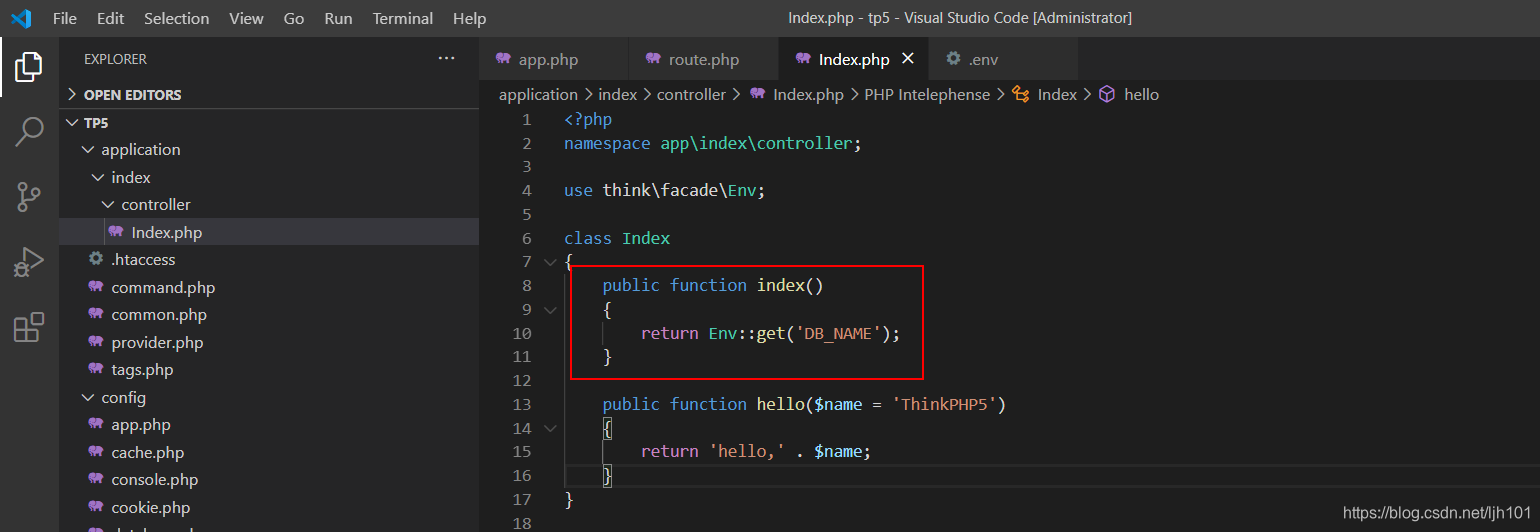The width and height of the screenshot is (1540, 532).
Task: Click the PHP elephant icon on app.php tab
Action: 503,59
